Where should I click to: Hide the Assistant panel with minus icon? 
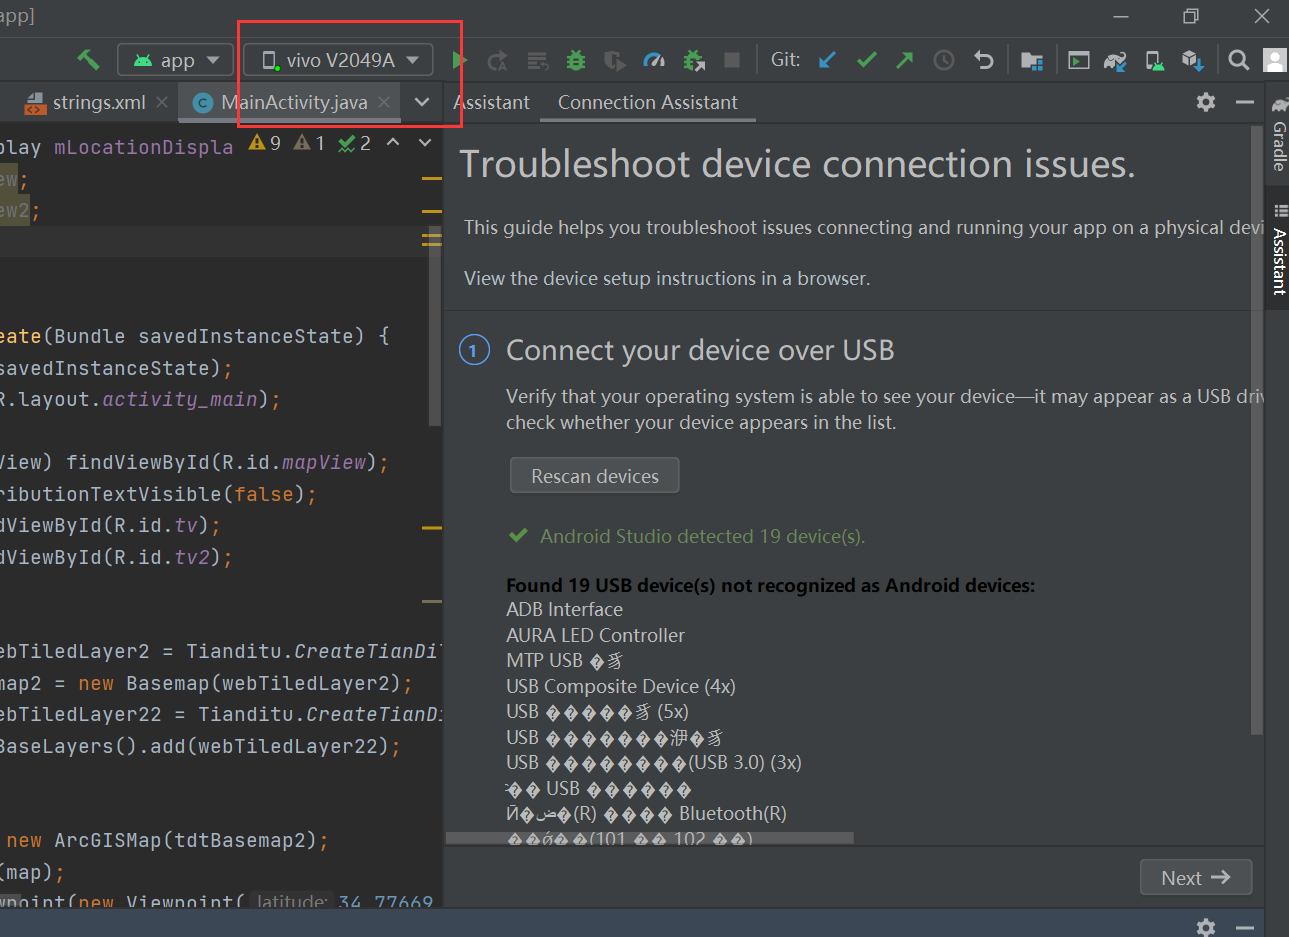(1245, 102)
